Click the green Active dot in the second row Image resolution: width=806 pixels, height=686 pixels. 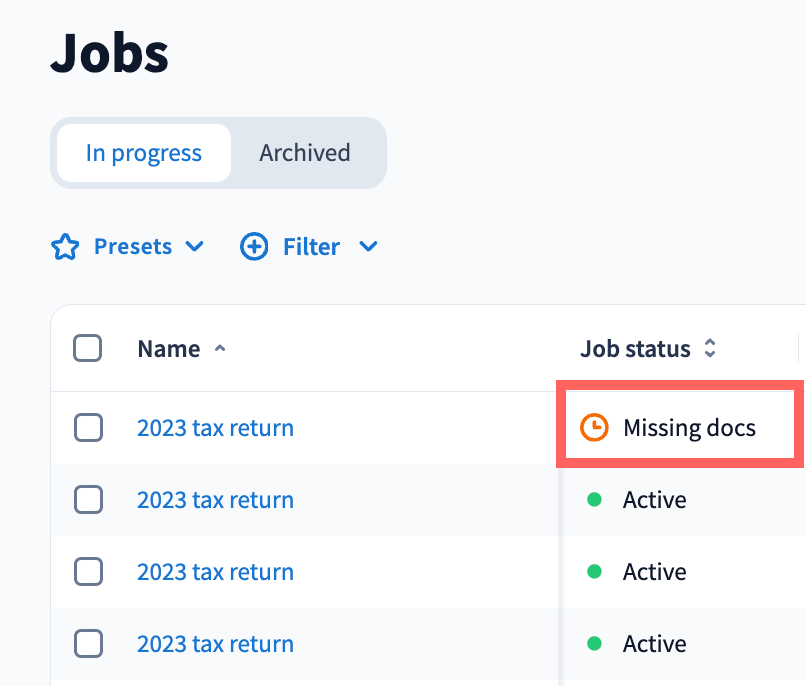594,500
